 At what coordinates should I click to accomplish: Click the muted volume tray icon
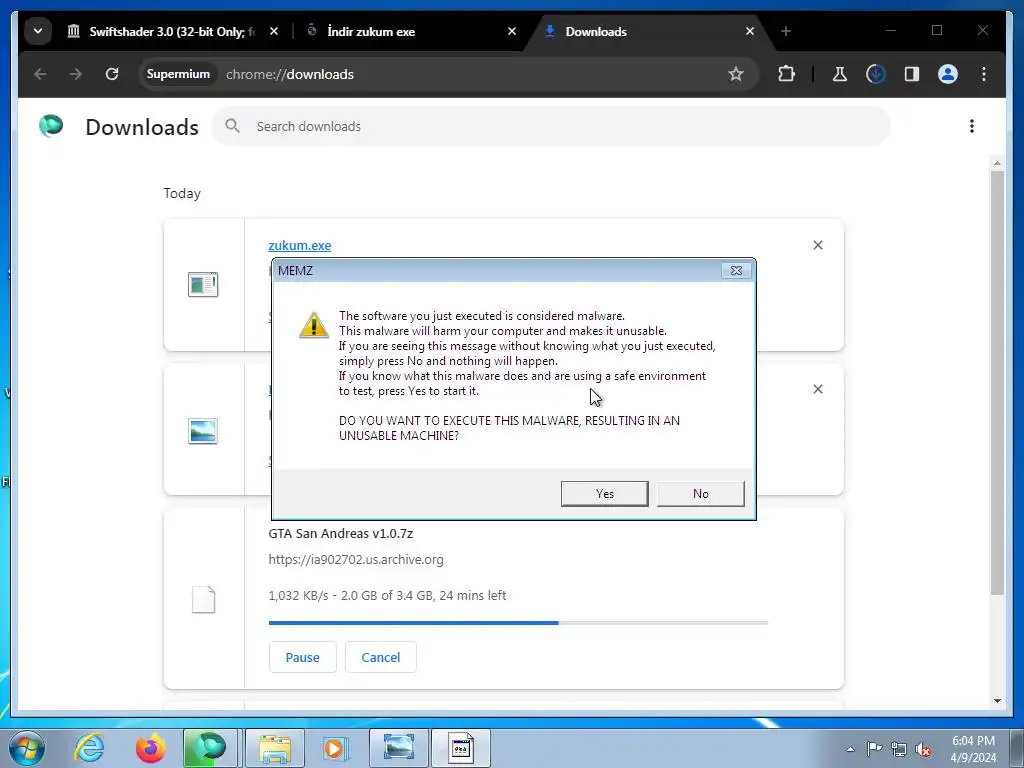coord(923,749)
